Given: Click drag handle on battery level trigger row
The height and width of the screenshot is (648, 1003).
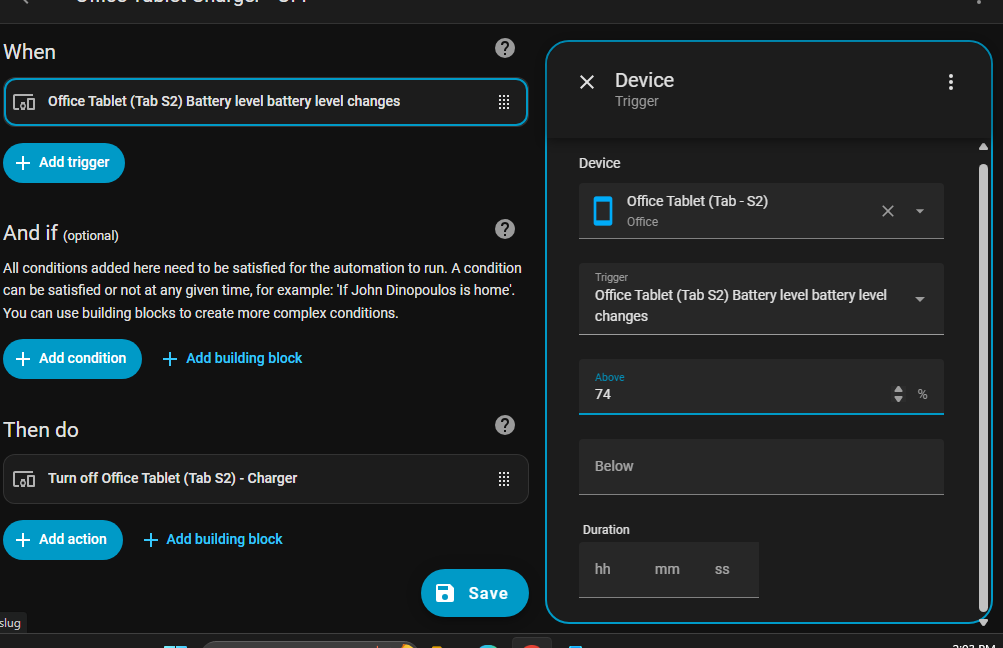Looking at the screenshot, I should pos(504,102).
